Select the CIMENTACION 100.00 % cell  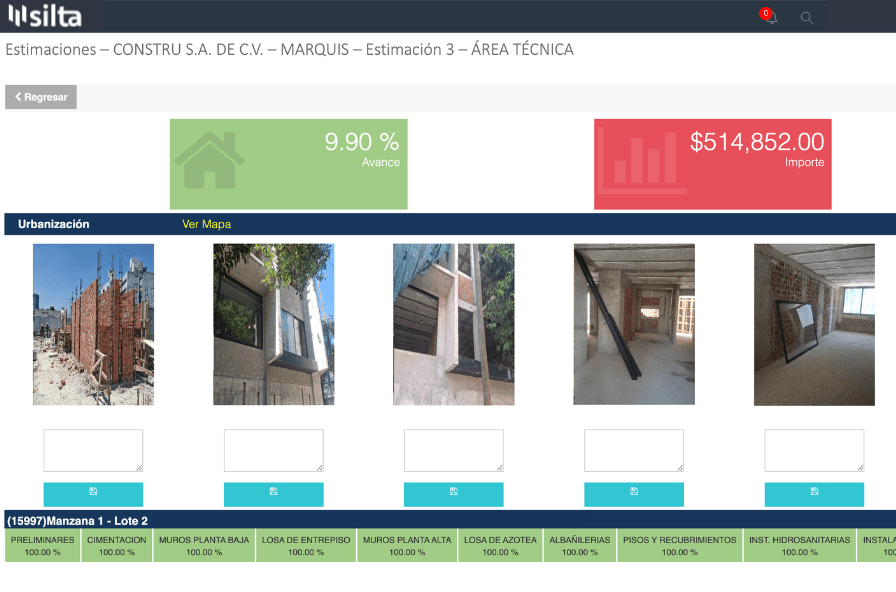[x=117, y=546]
